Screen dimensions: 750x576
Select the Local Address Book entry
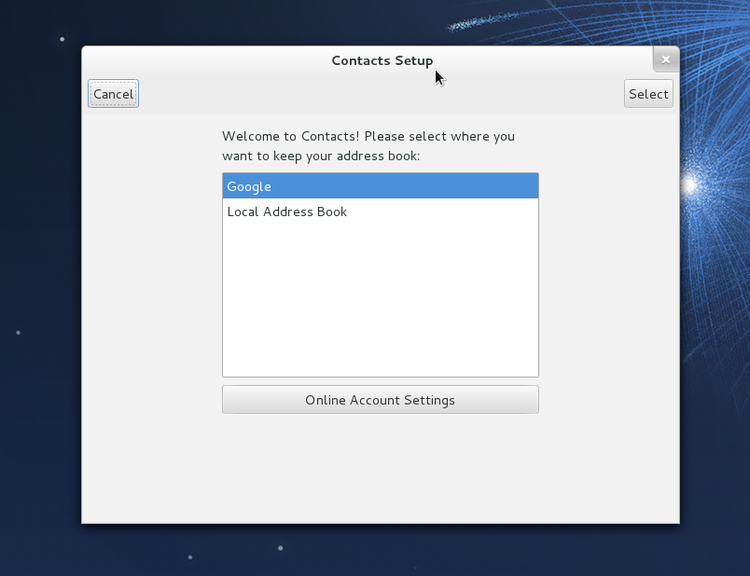click(x=287, y=212)
